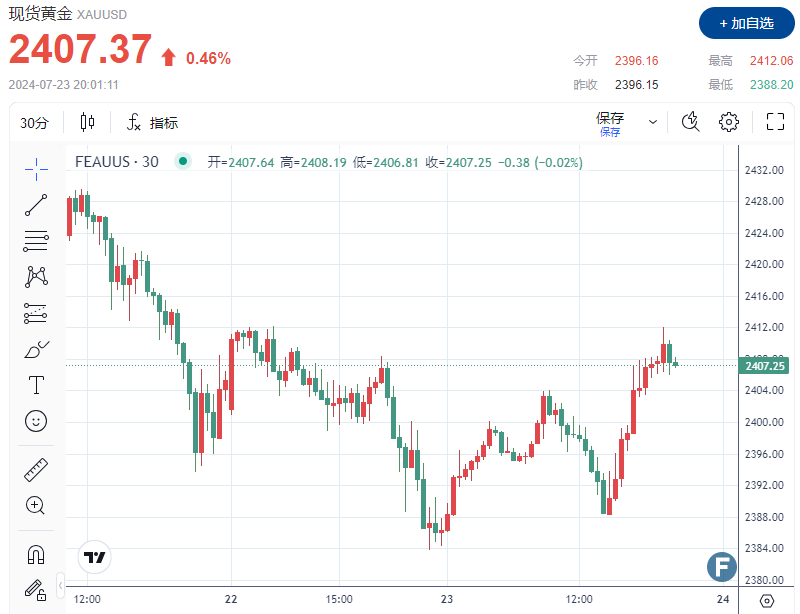Select the text annotation tool
This screenshot has height=614, width=800.
36,384
